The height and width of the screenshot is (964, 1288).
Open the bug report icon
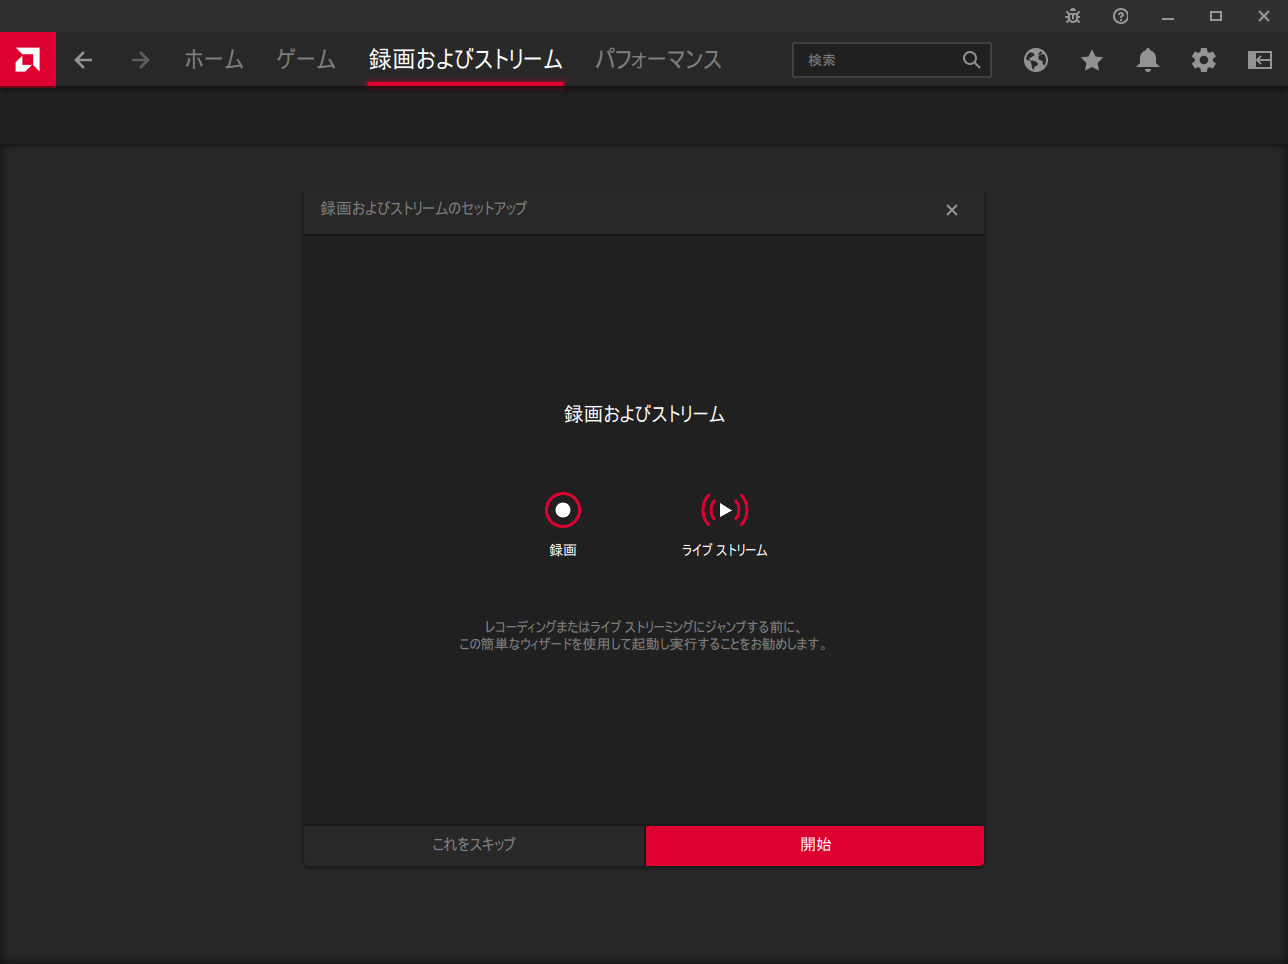[1073, 16]
